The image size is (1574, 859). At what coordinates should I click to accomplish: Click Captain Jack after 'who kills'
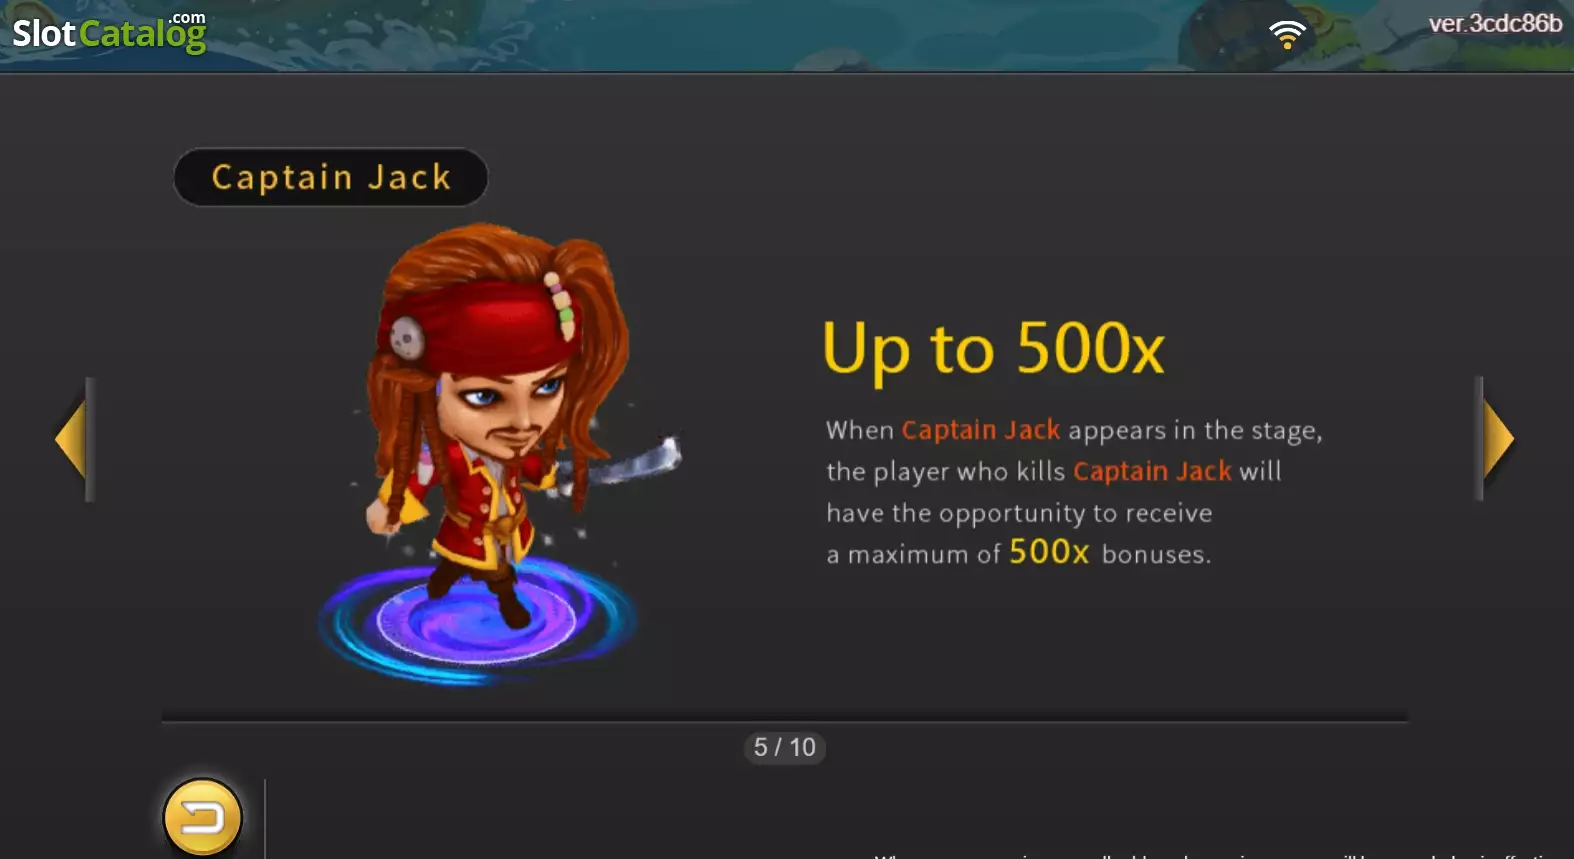1152,471
